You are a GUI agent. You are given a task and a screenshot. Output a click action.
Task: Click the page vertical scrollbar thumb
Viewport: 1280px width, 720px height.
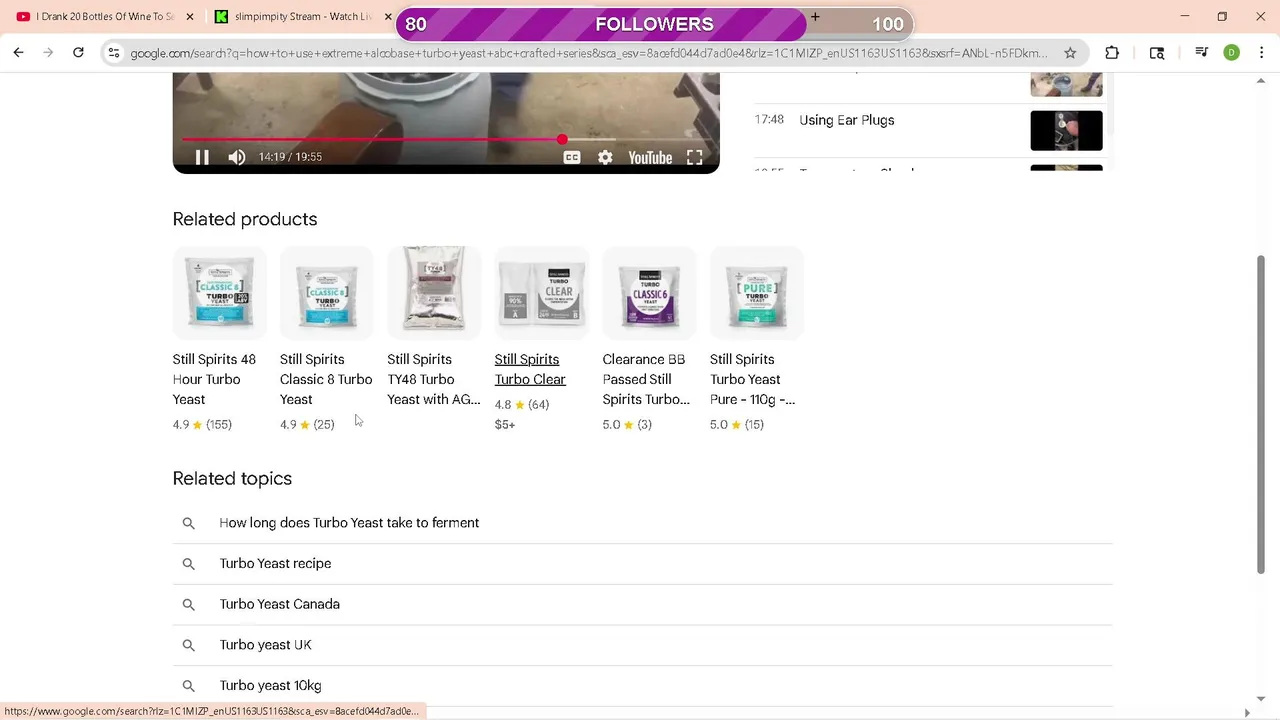(x=1261, y=414)
